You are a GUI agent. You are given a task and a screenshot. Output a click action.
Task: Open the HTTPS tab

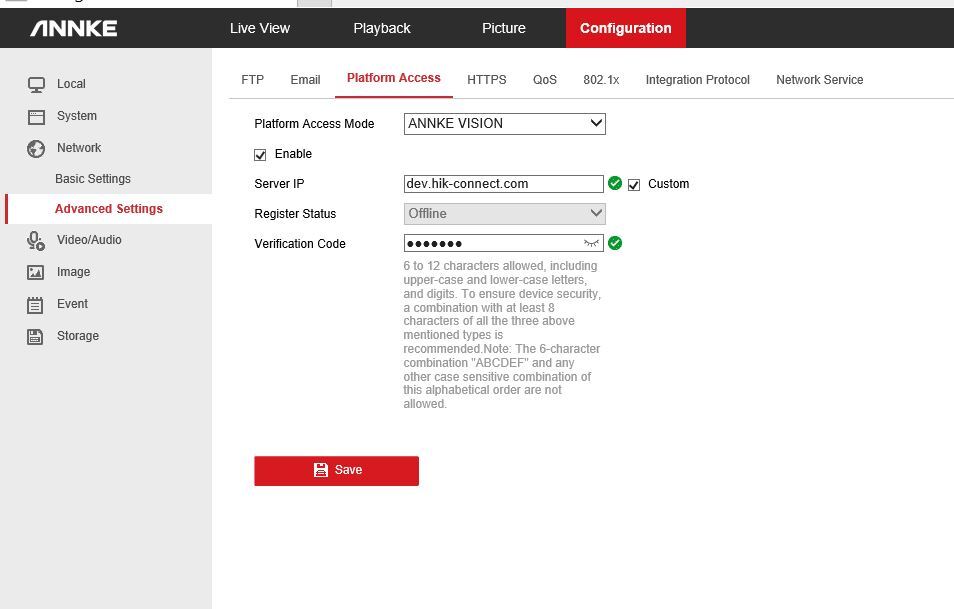tap(487, 80)
